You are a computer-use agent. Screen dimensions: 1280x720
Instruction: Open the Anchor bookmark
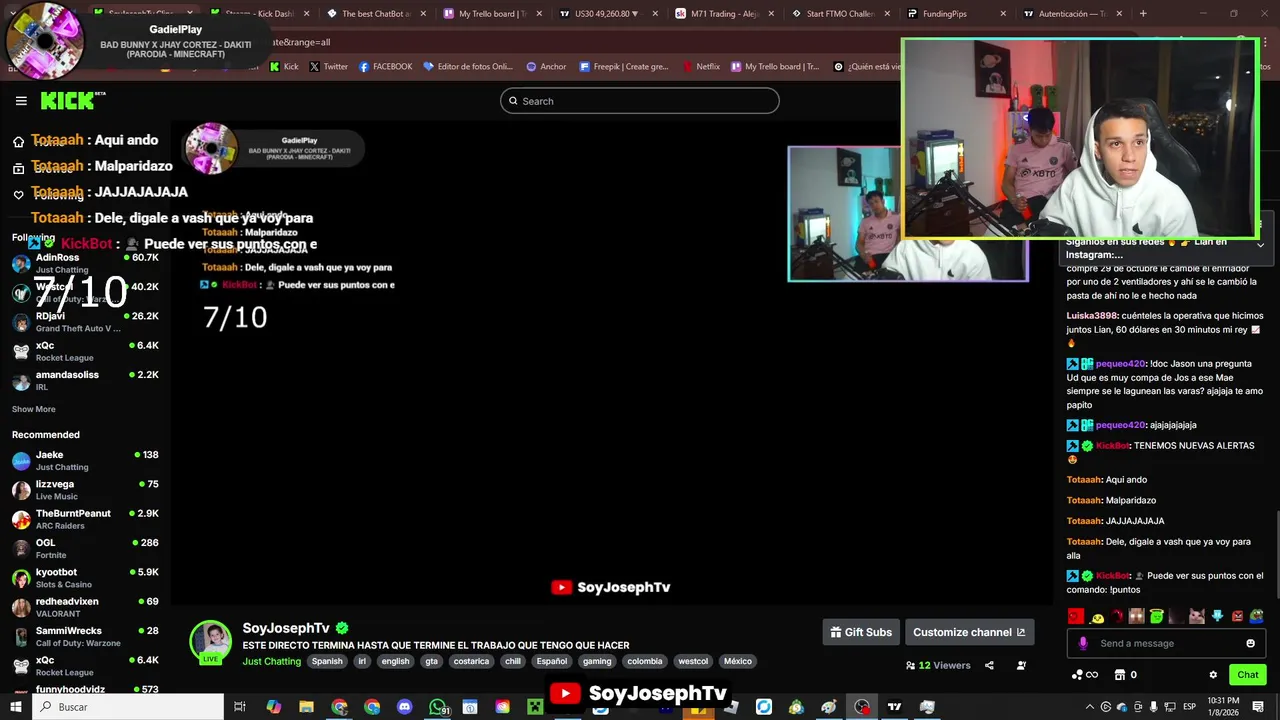pyautogui.click(x=545, y=67)
